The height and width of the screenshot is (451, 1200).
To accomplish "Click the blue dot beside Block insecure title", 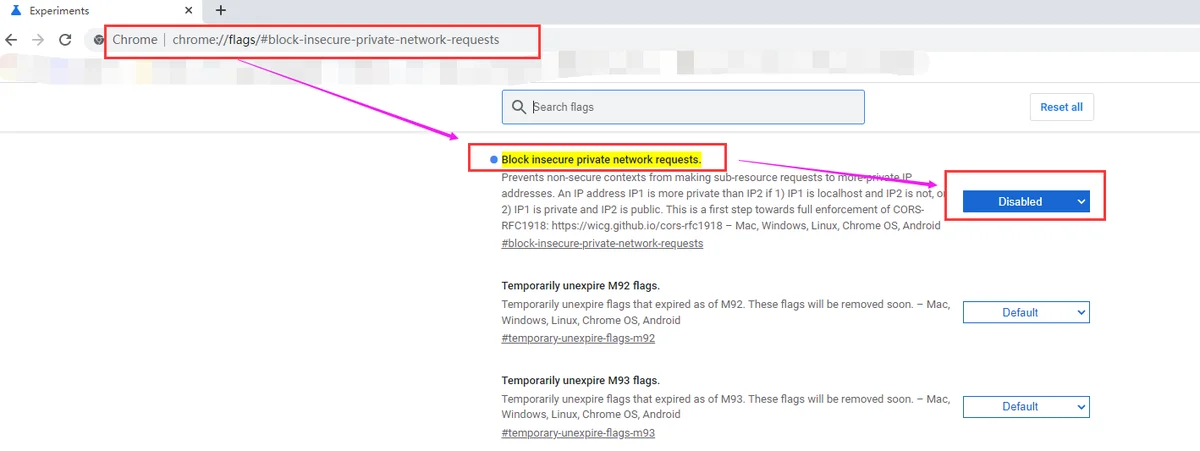I will (x=493, y=160).
